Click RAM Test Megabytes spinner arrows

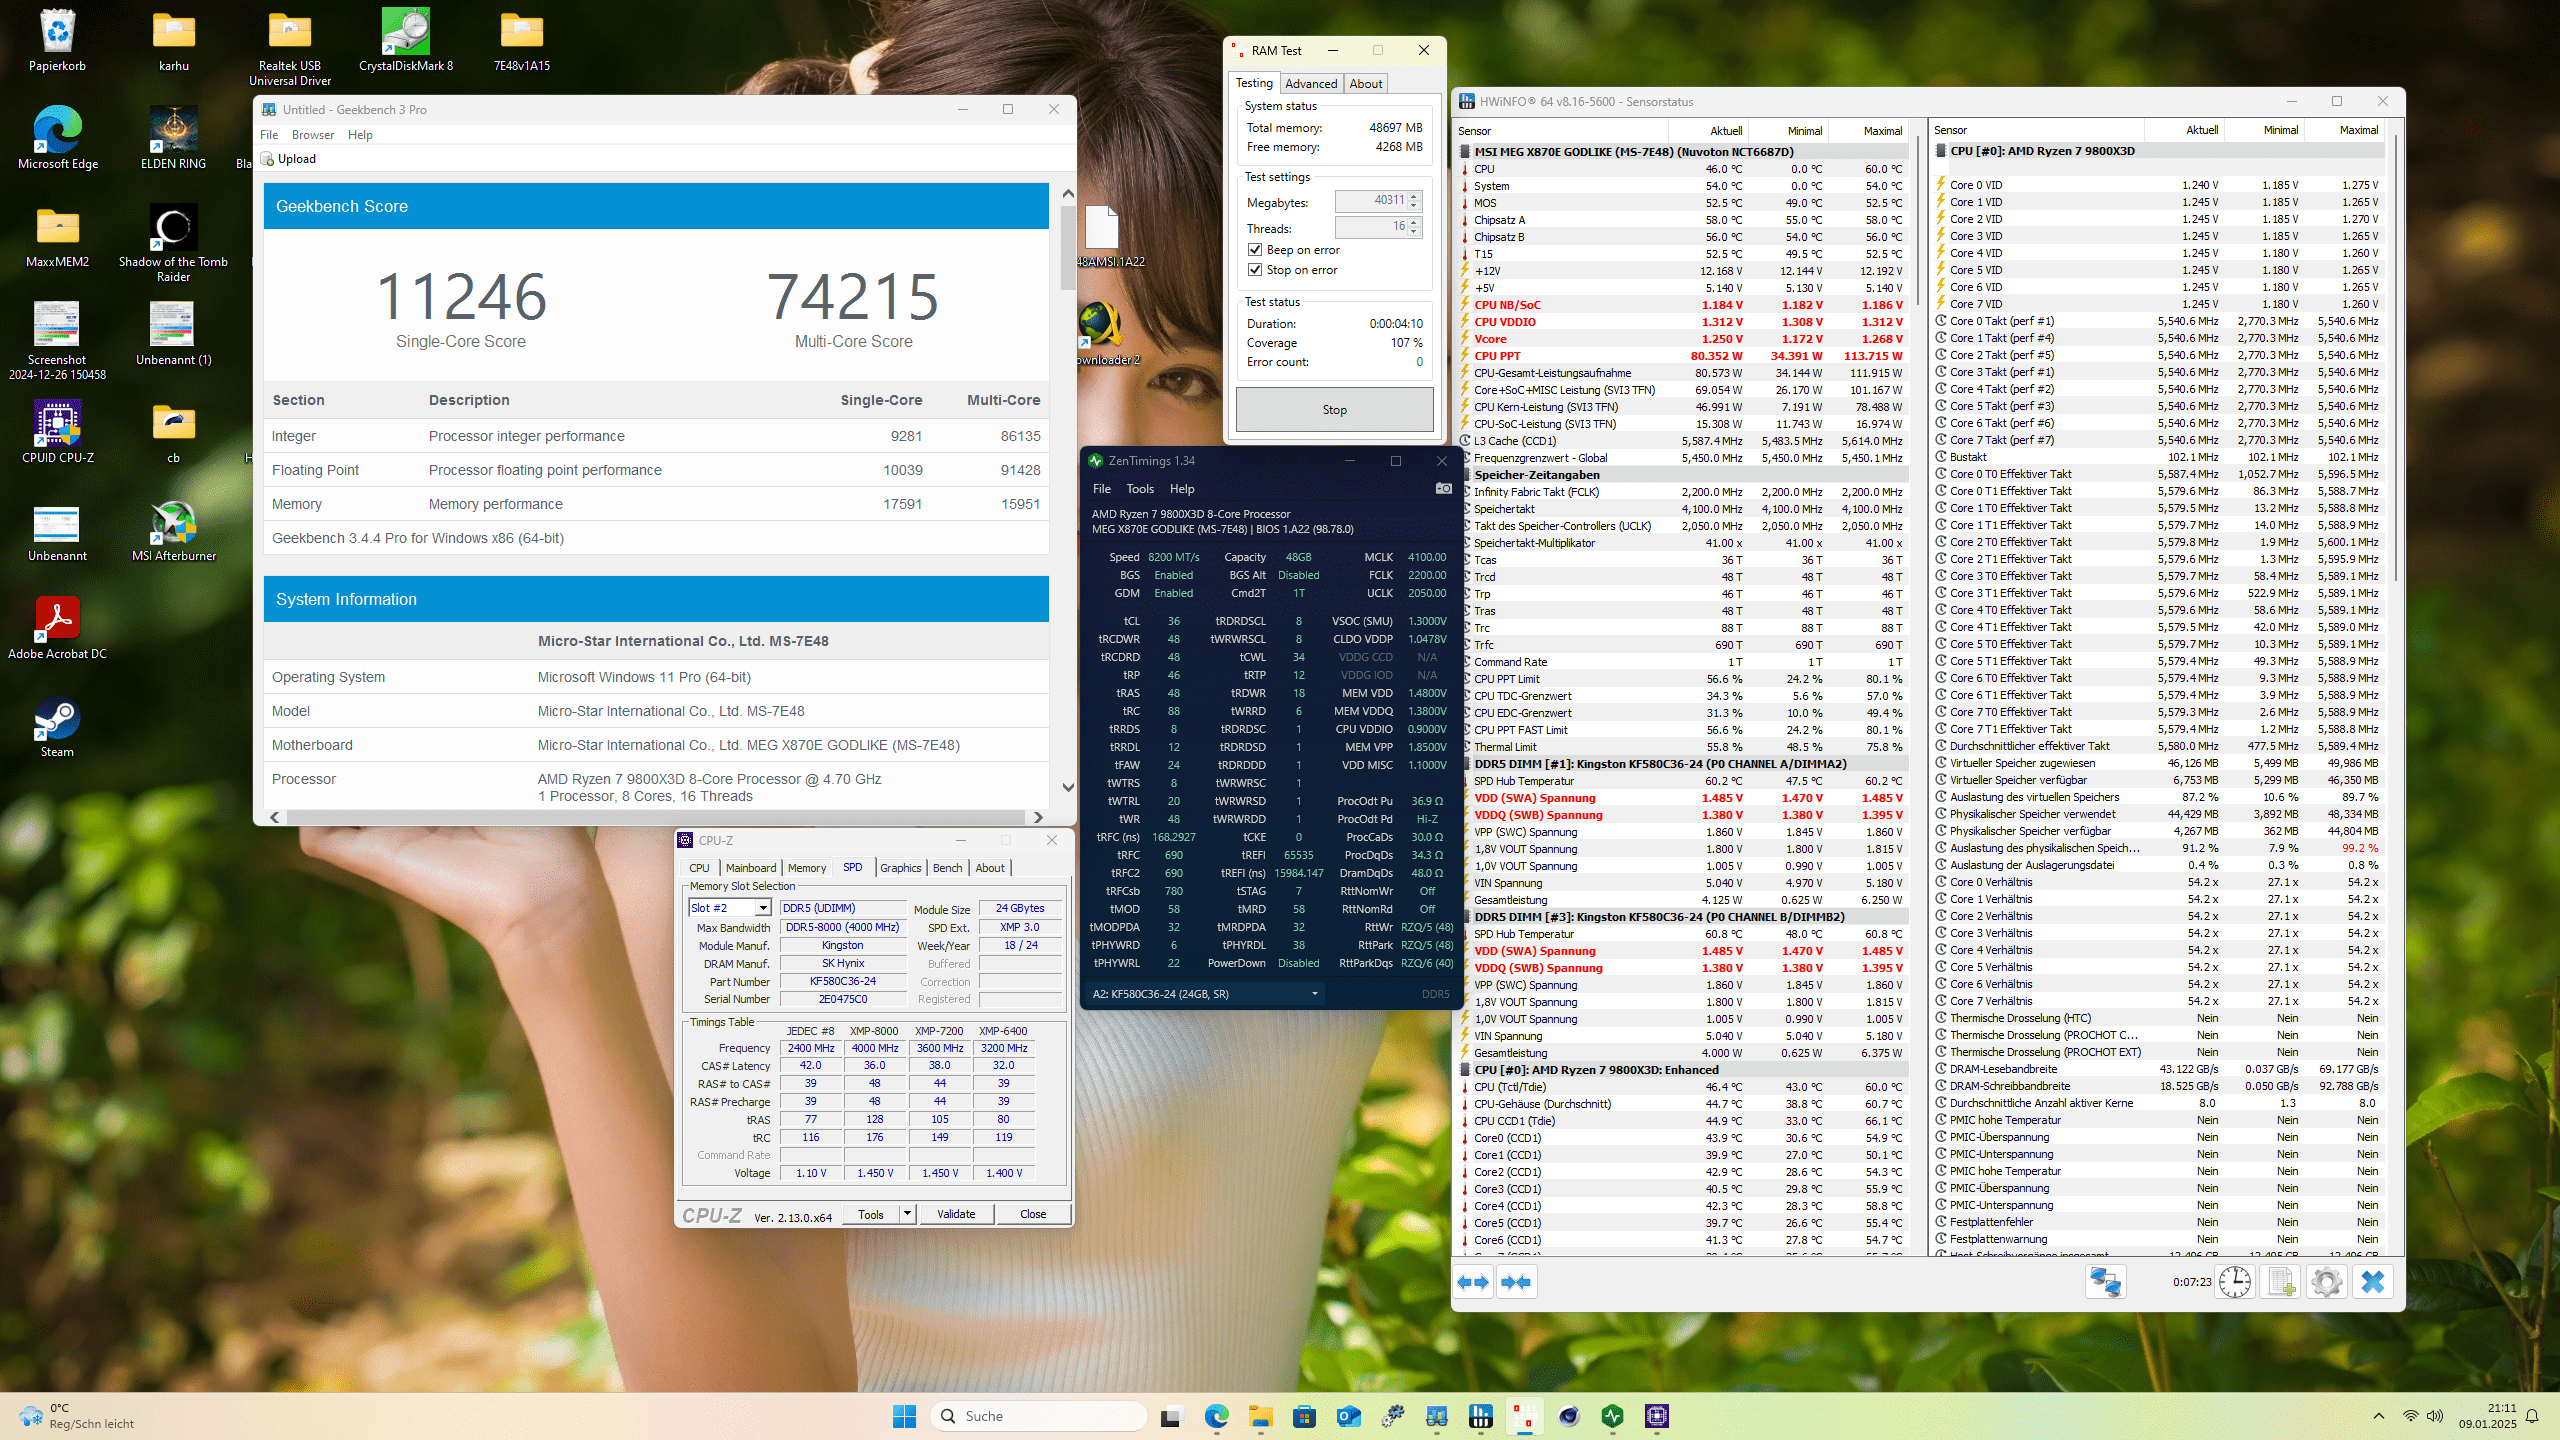pyautogui.click(x=1414, y=202)
